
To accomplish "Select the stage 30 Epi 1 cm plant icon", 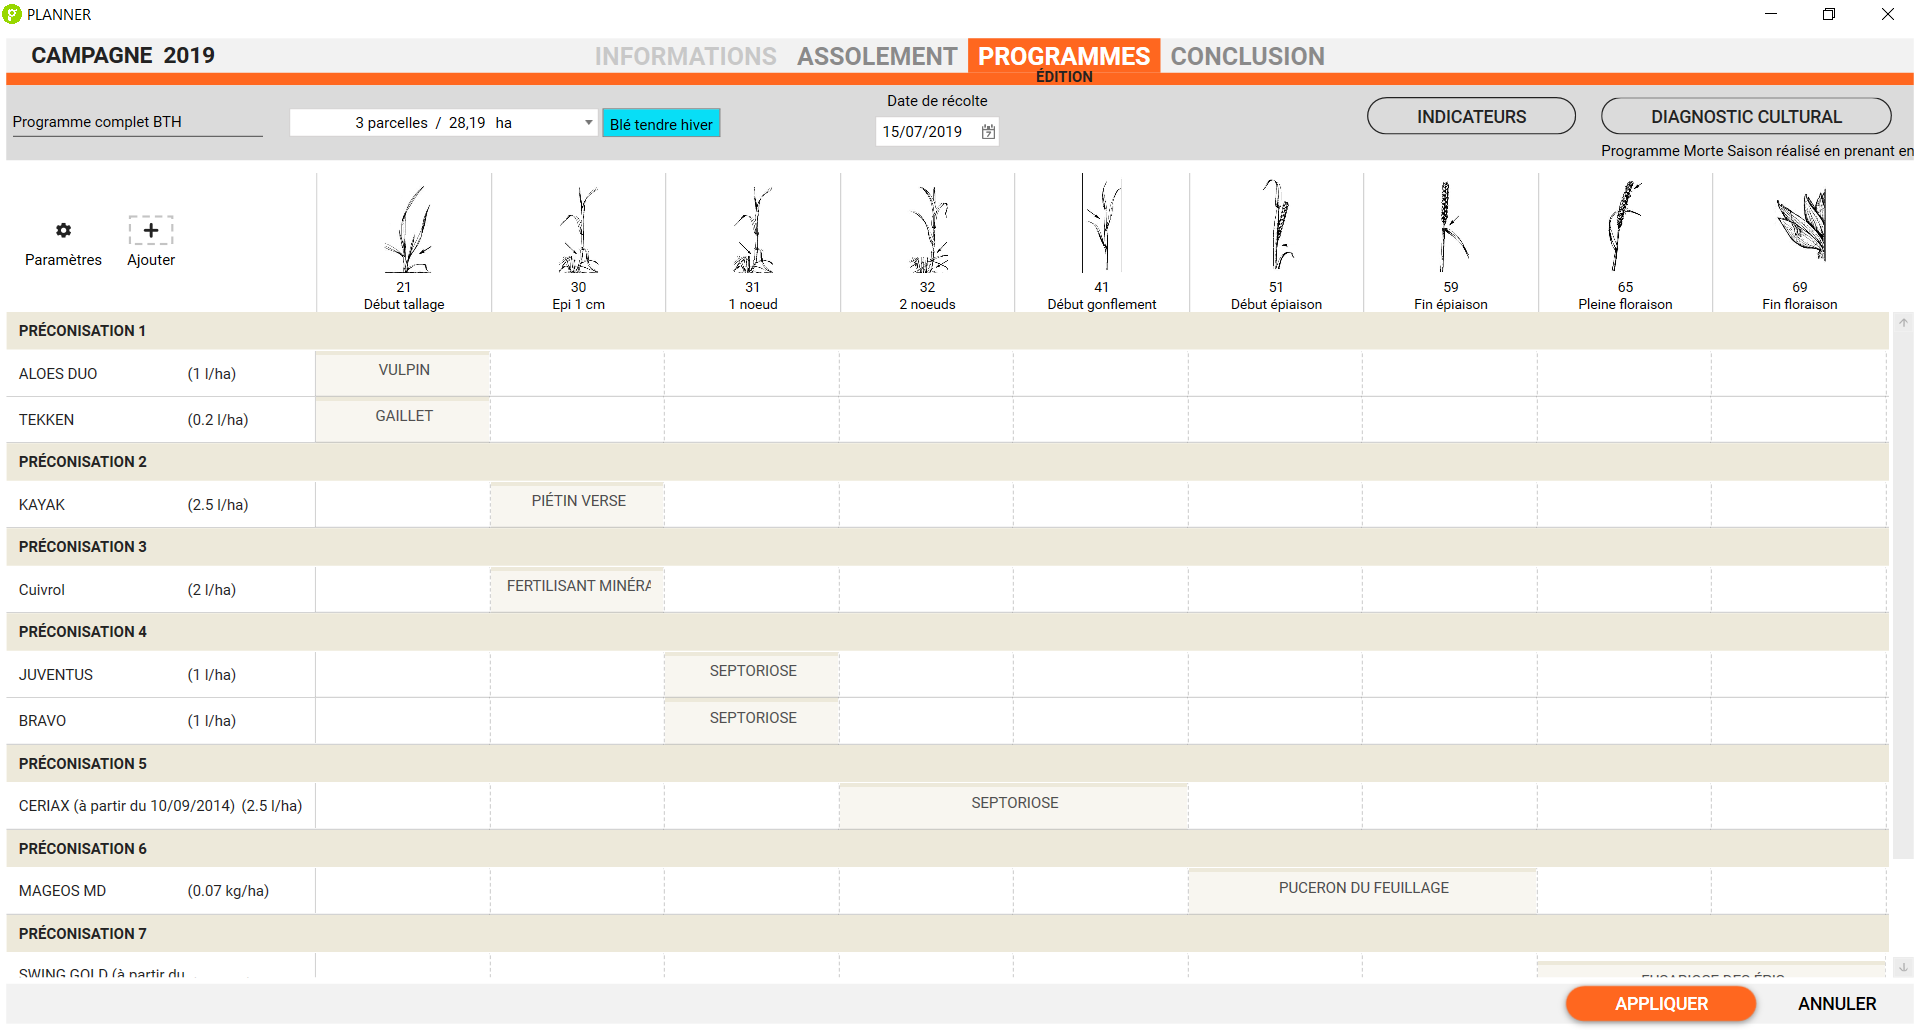I will coord(579,229).
